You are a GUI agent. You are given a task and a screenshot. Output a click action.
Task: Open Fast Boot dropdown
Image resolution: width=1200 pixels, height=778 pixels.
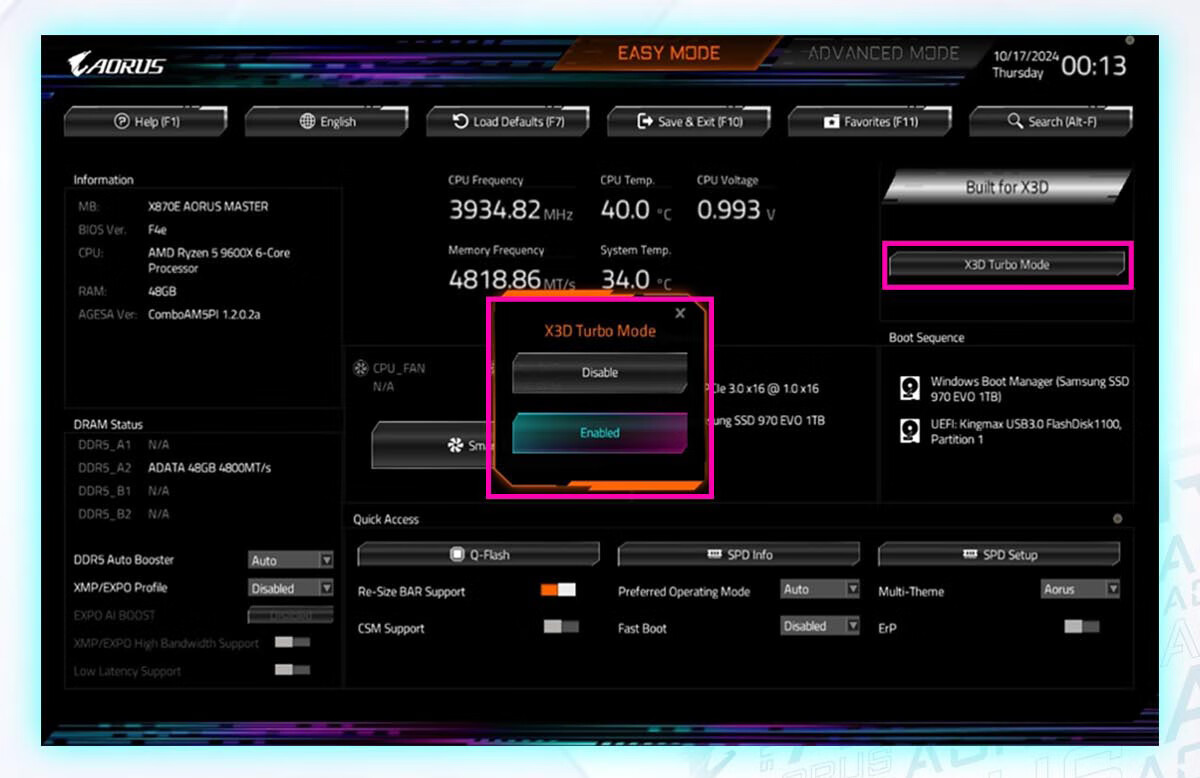(x=820, y=626)
